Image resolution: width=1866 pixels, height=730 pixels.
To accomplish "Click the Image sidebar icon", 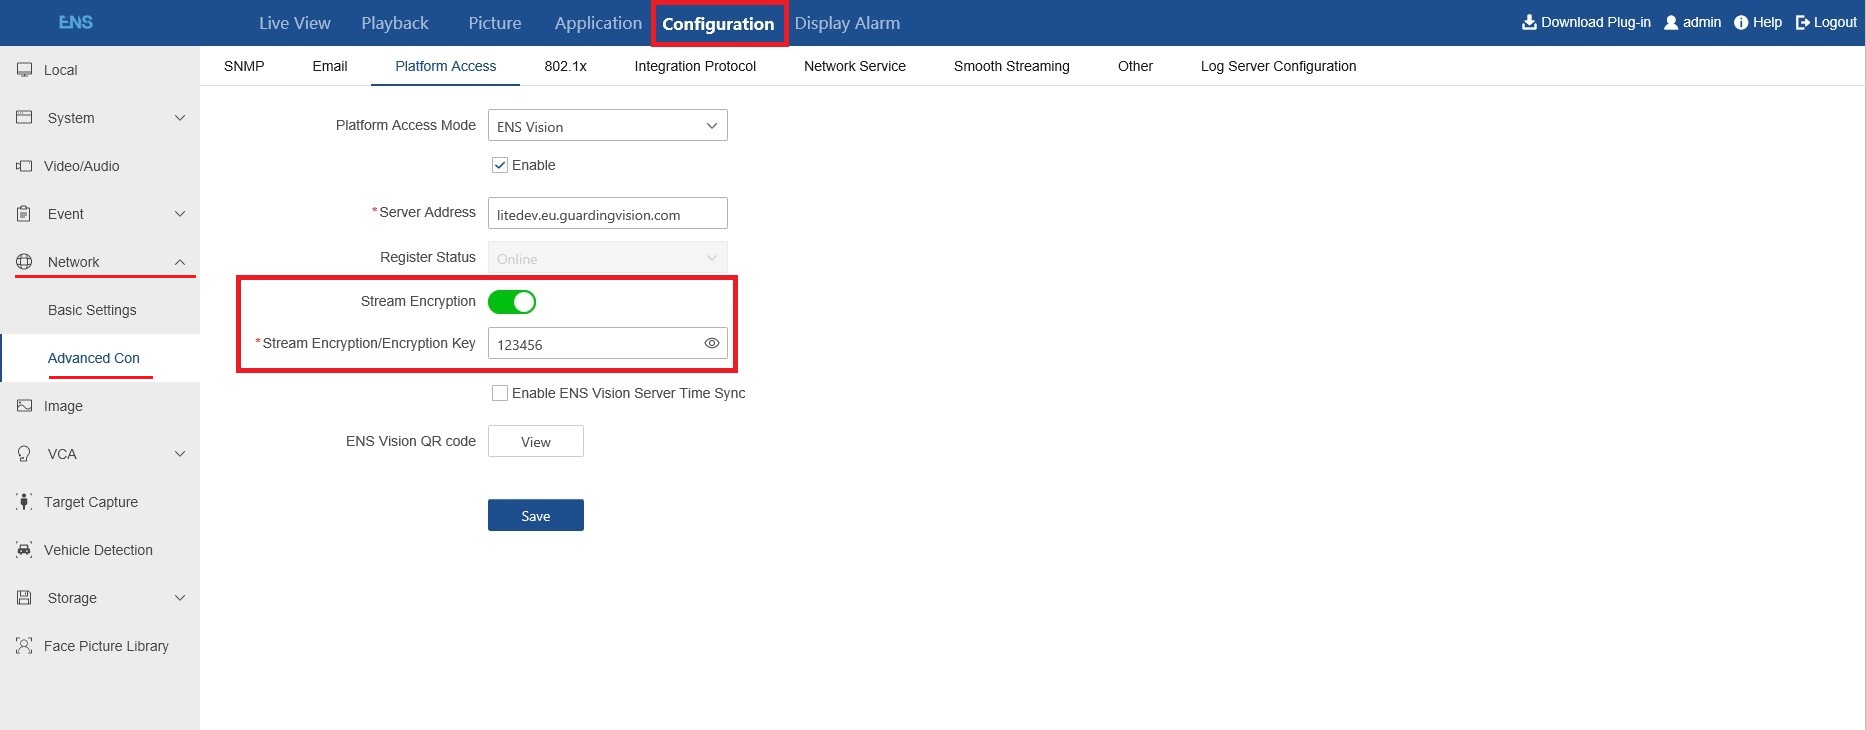I will coord(24,406).
